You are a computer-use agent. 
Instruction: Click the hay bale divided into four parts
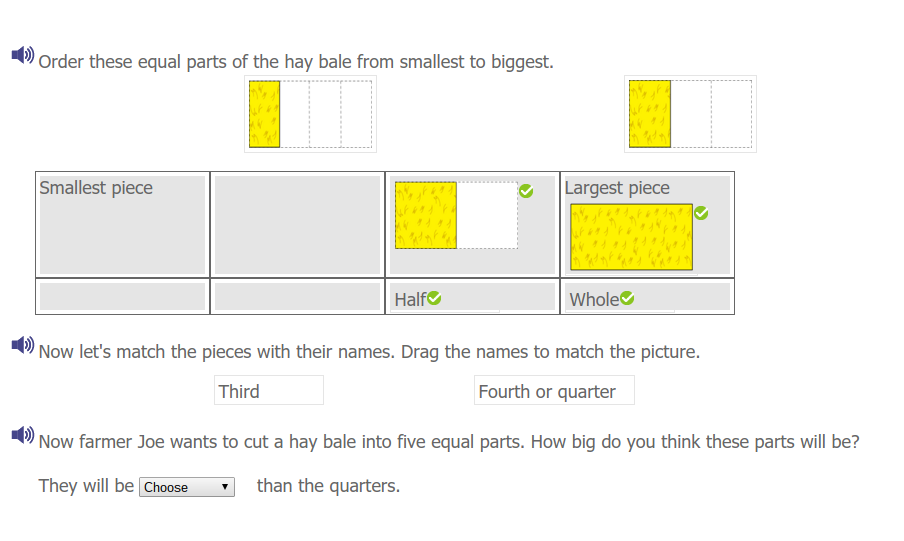tap(310, 114)
